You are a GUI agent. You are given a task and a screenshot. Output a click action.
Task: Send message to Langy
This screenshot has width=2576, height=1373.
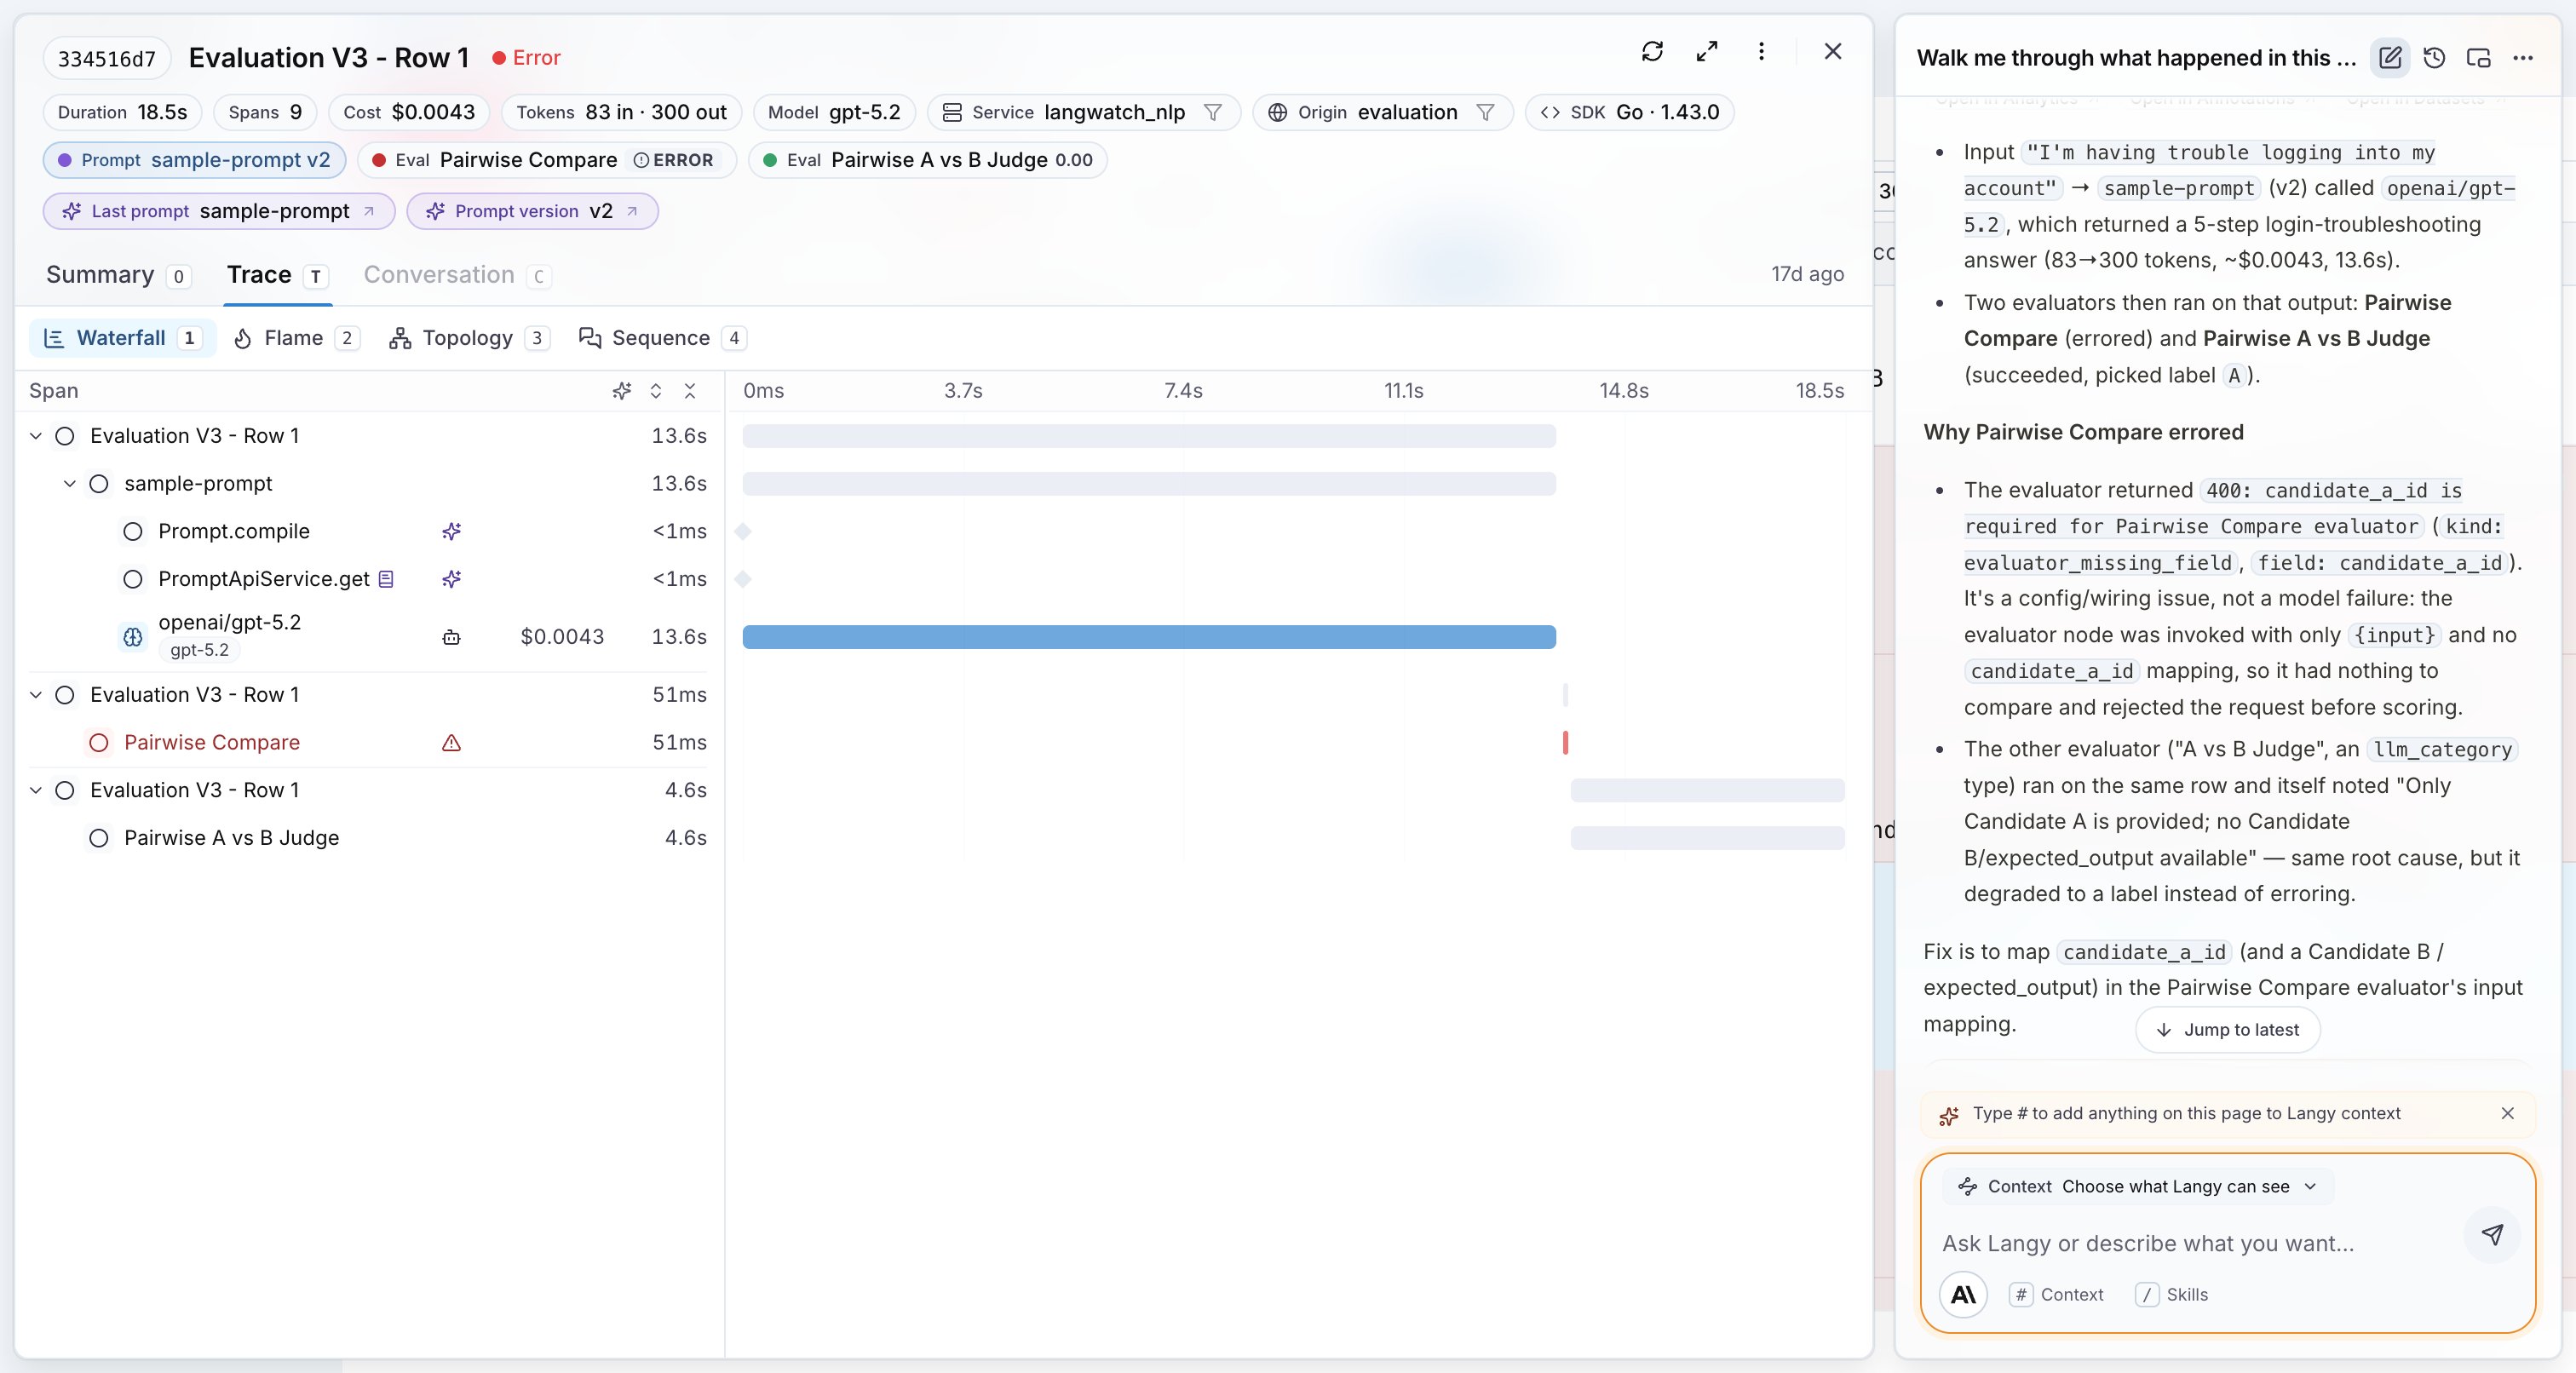tap(2493, 1234)
